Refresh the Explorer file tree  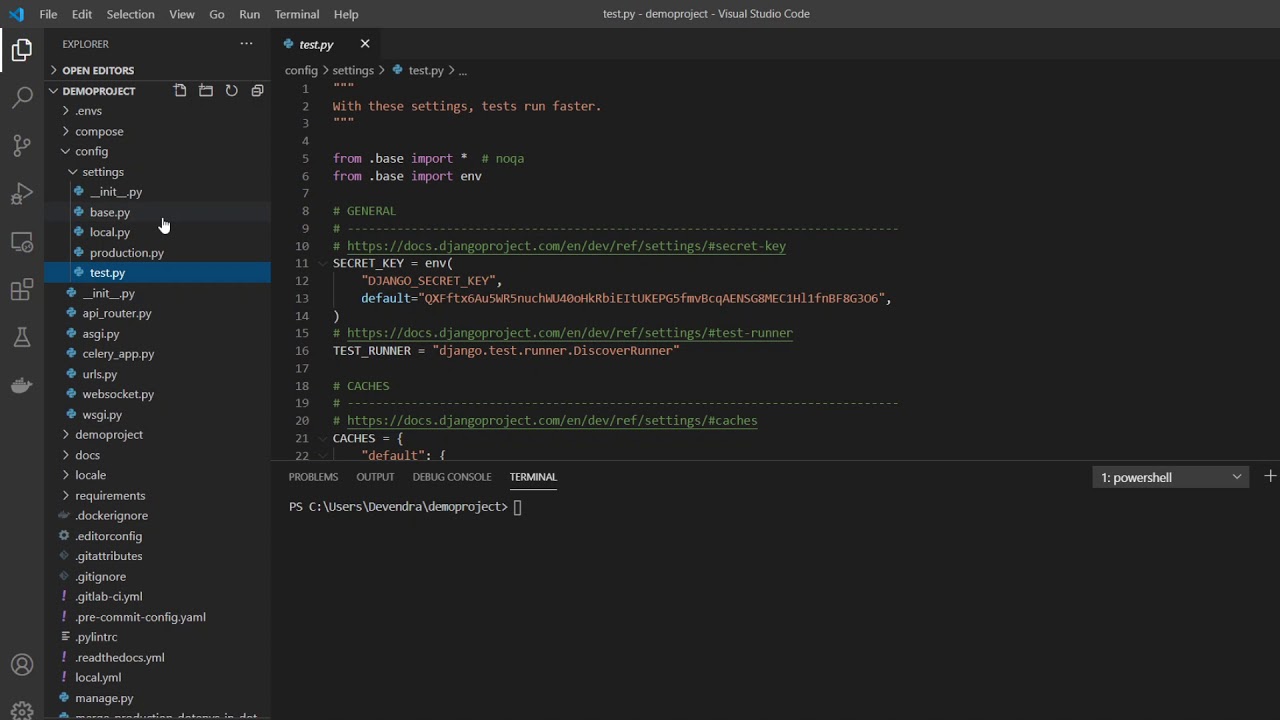pyautogui.click(x=231, y=91)
